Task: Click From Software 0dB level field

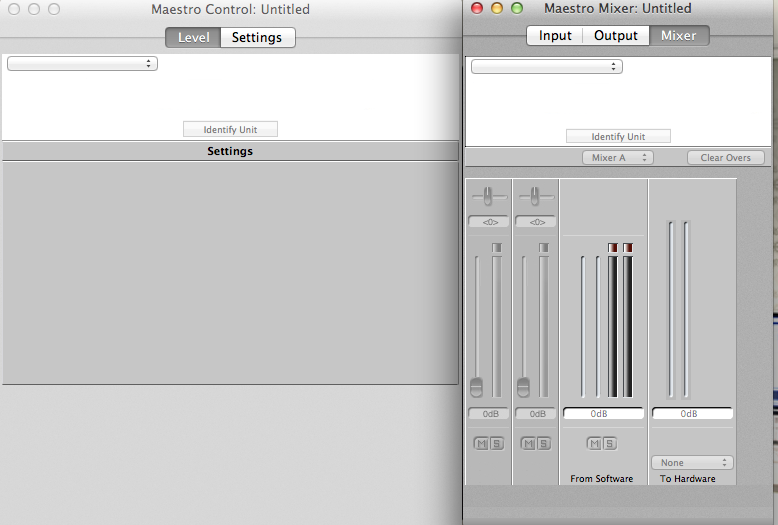Action: click(603, 413)
